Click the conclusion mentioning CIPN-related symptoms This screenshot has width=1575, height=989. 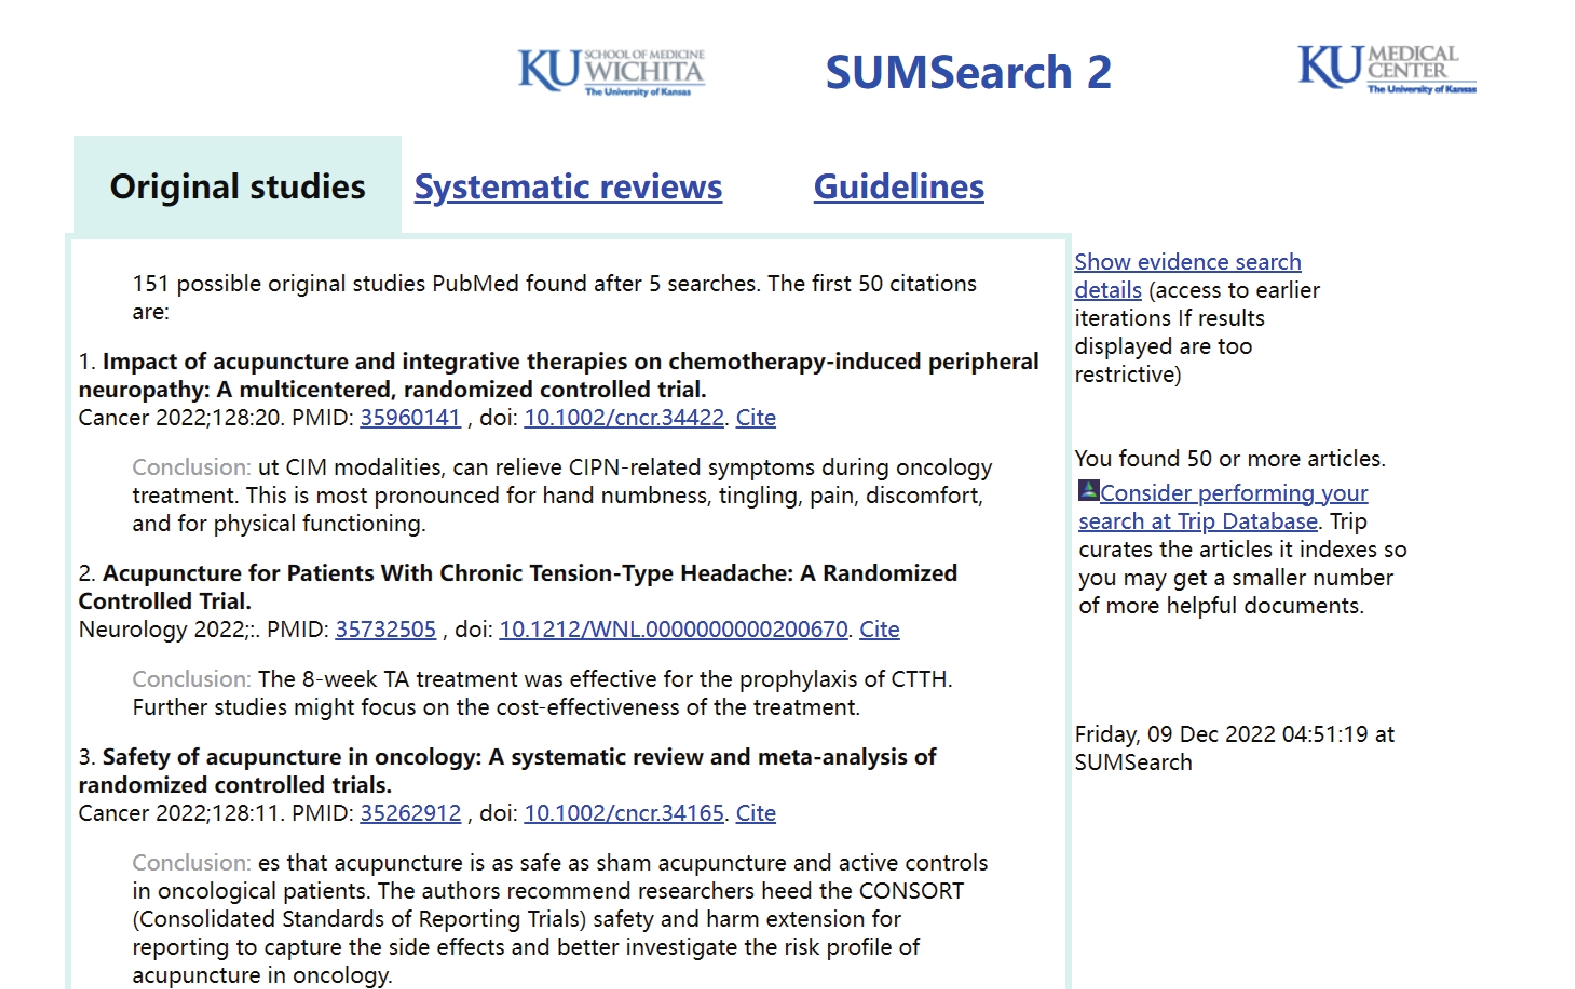click(x=562, y=495)
